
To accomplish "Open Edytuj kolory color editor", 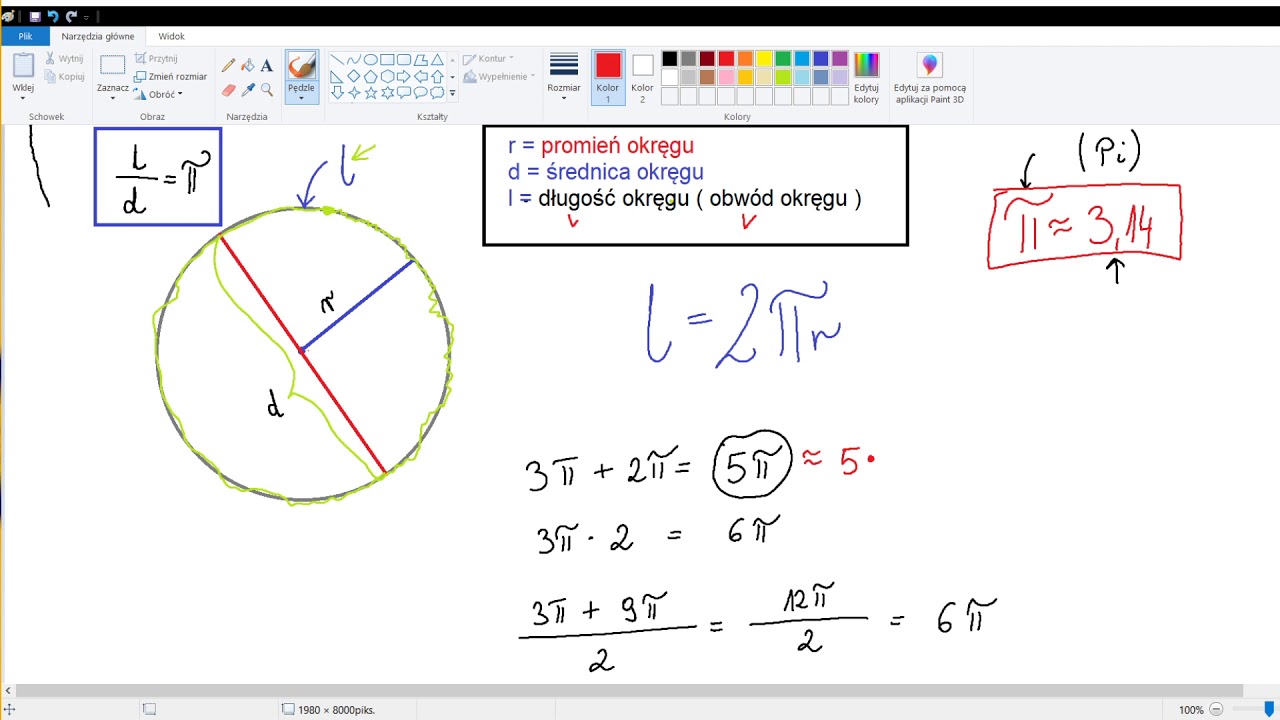I will click(866, 78).
